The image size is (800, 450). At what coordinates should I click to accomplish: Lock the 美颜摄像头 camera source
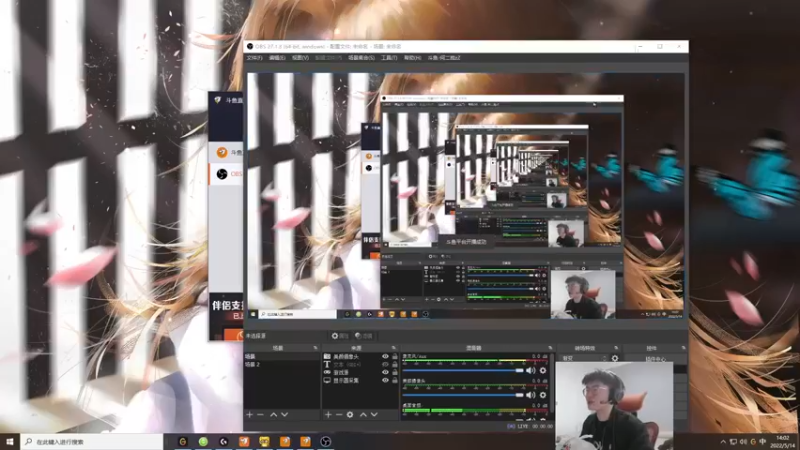tap(394, 357)
